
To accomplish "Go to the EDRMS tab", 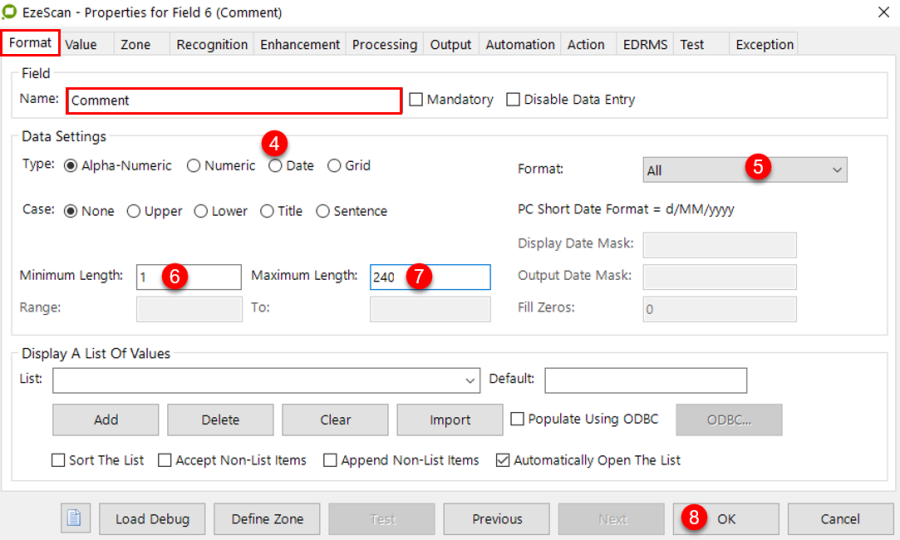I will (642, 45).
